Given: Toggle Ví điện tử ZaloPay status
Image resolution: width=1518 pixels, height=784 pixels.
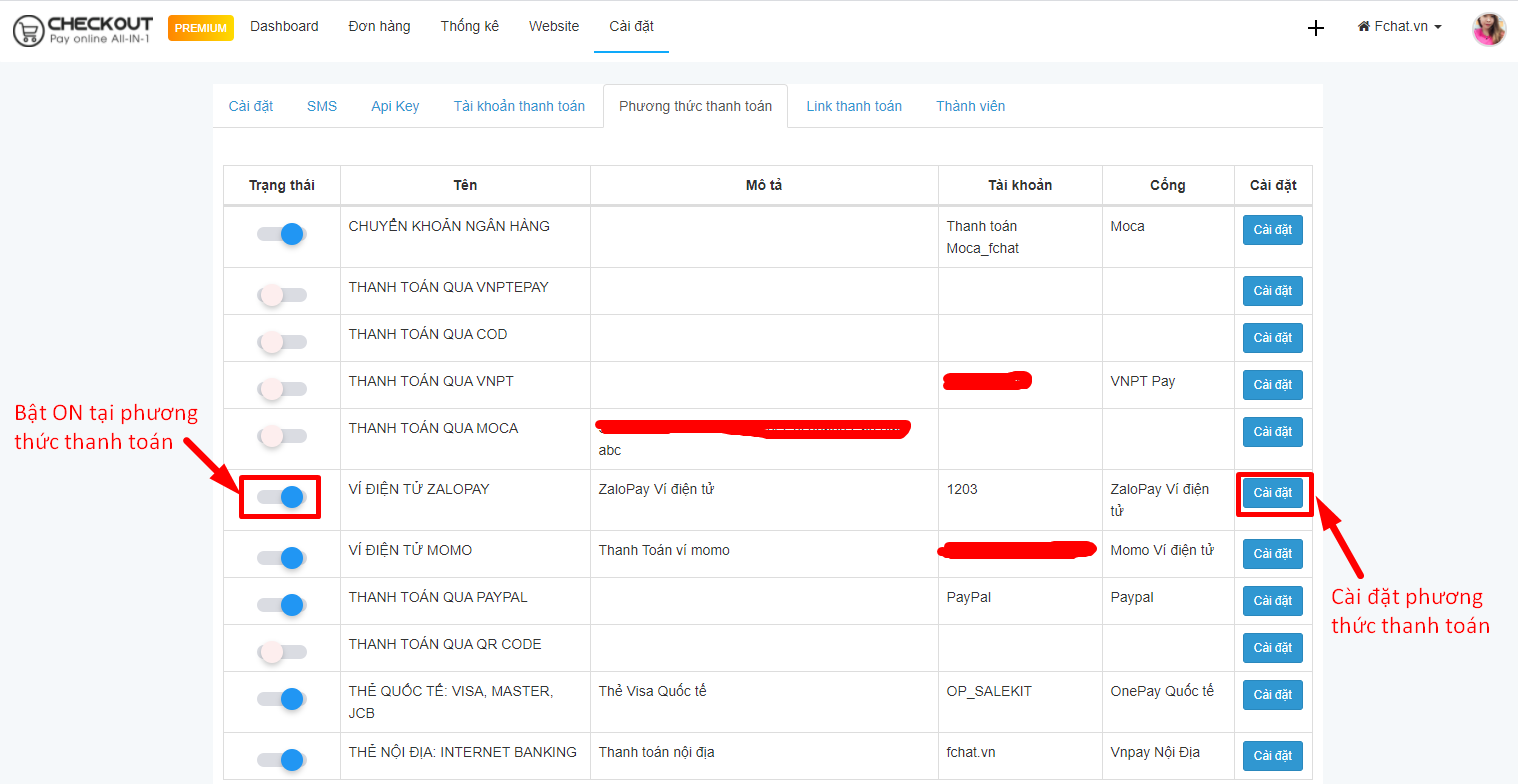Looking at the screenshot, I should pyautogui.click(x=282, y=497).
